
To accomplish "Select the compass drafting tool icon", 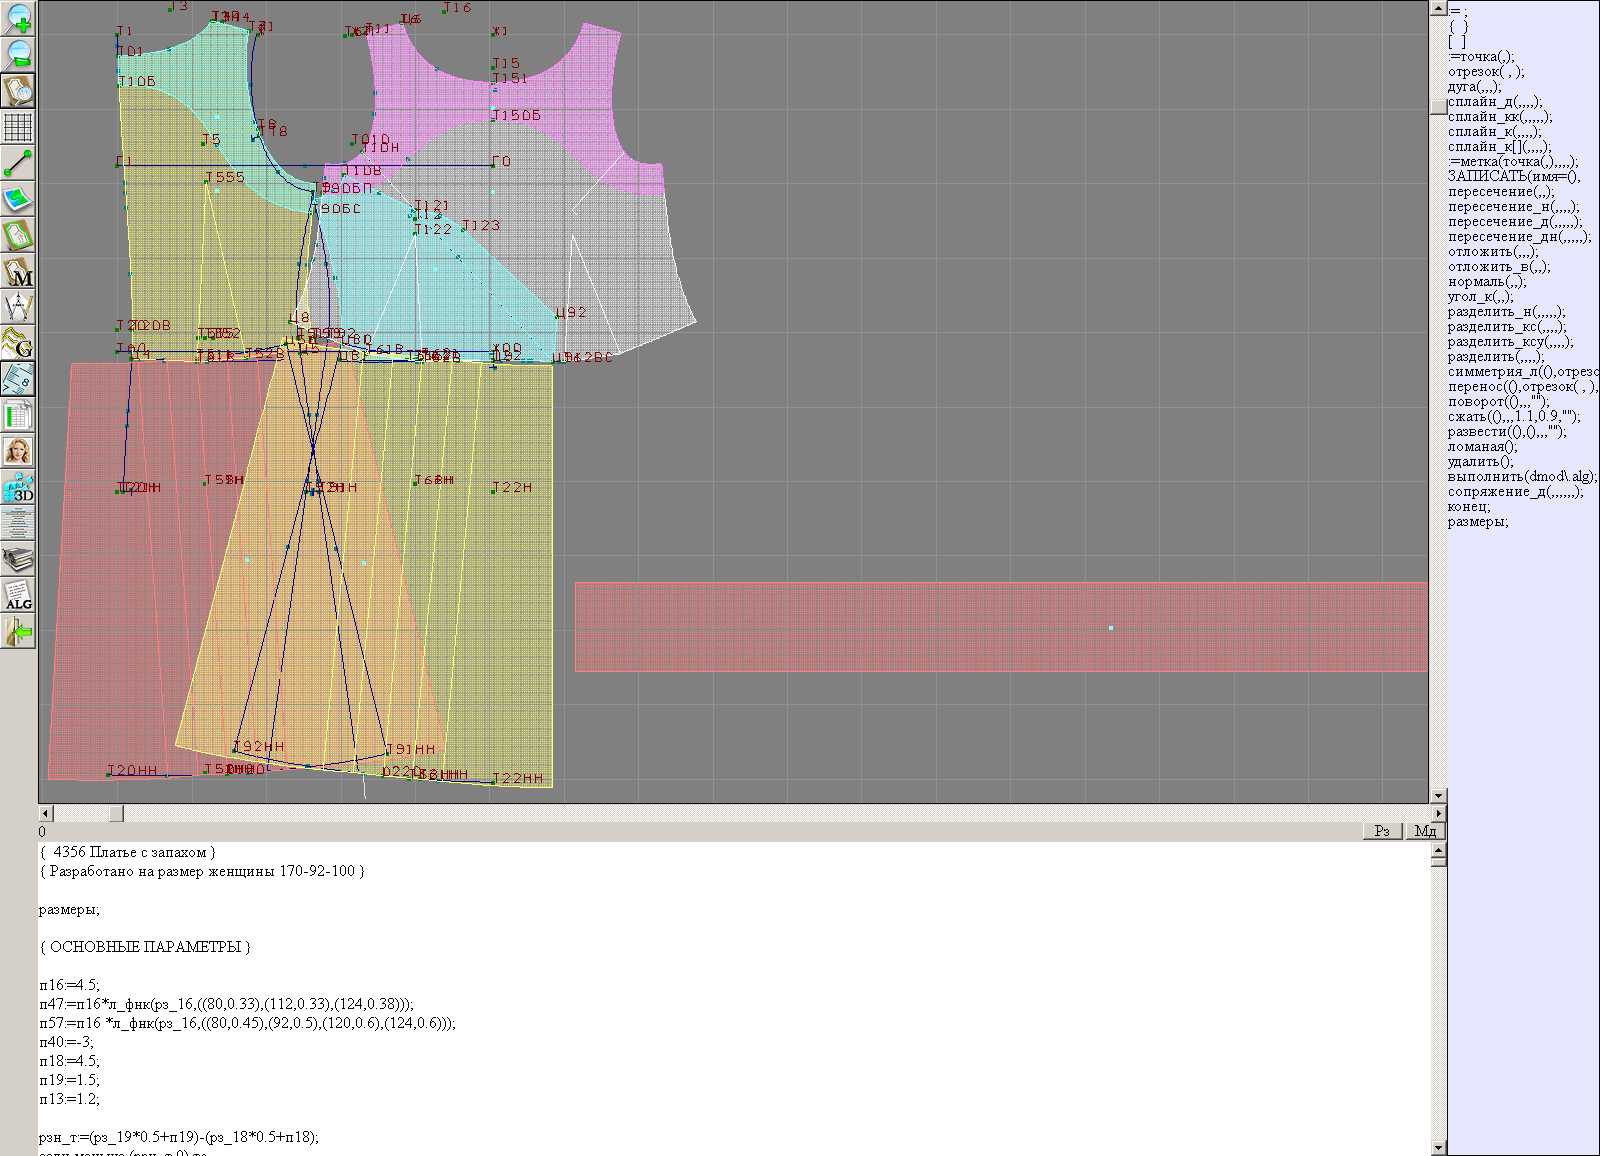I will 18,307.
